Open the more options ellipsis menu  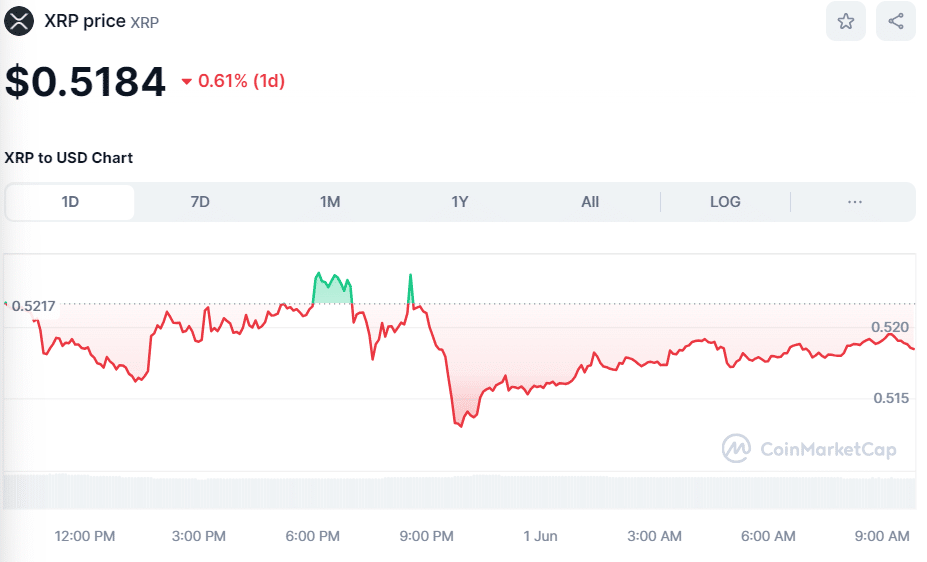(855, 202)
